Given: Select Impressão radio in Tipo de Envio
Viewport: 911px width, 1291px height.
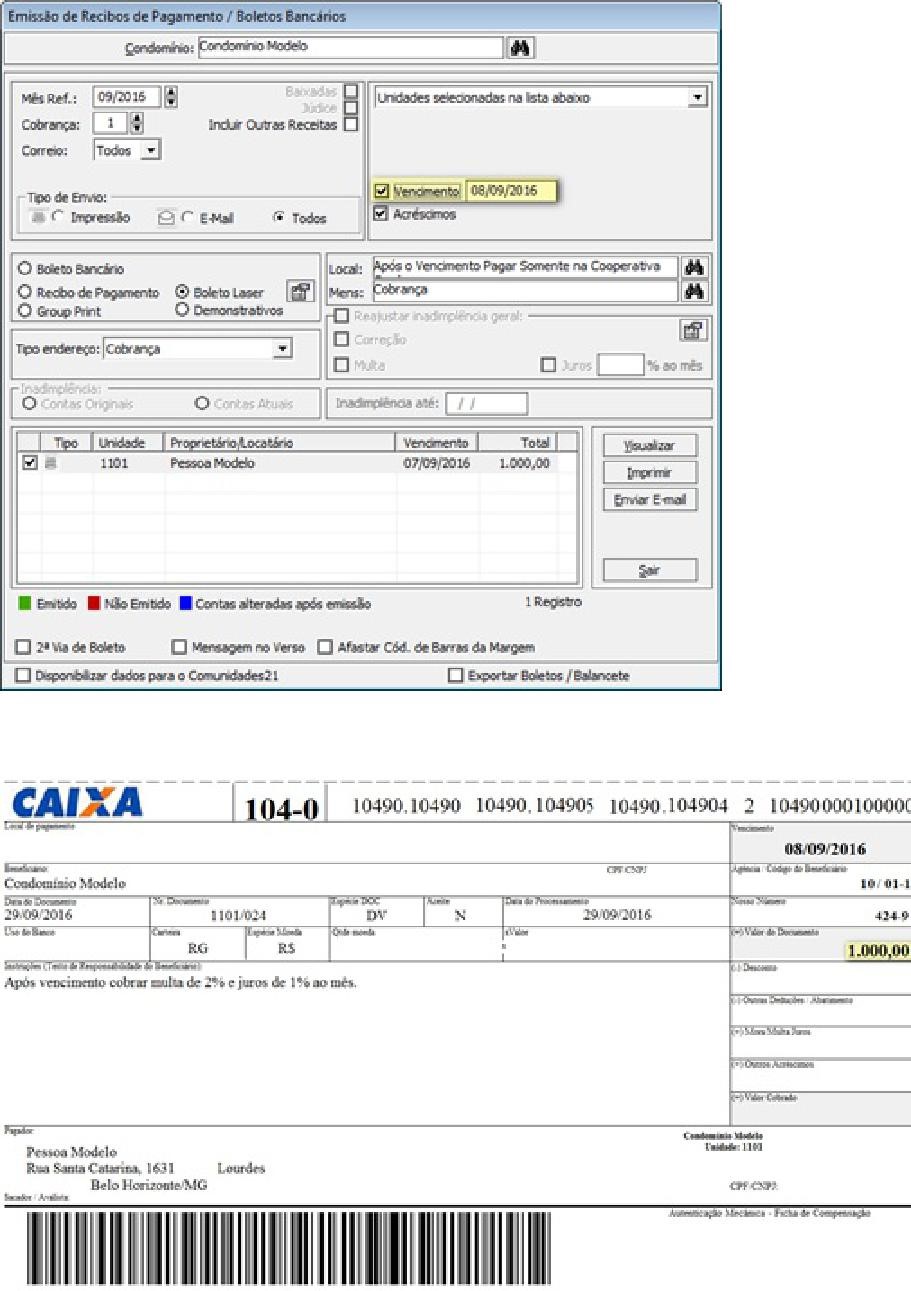Looking at the screenshot, I should pos(57,218).
